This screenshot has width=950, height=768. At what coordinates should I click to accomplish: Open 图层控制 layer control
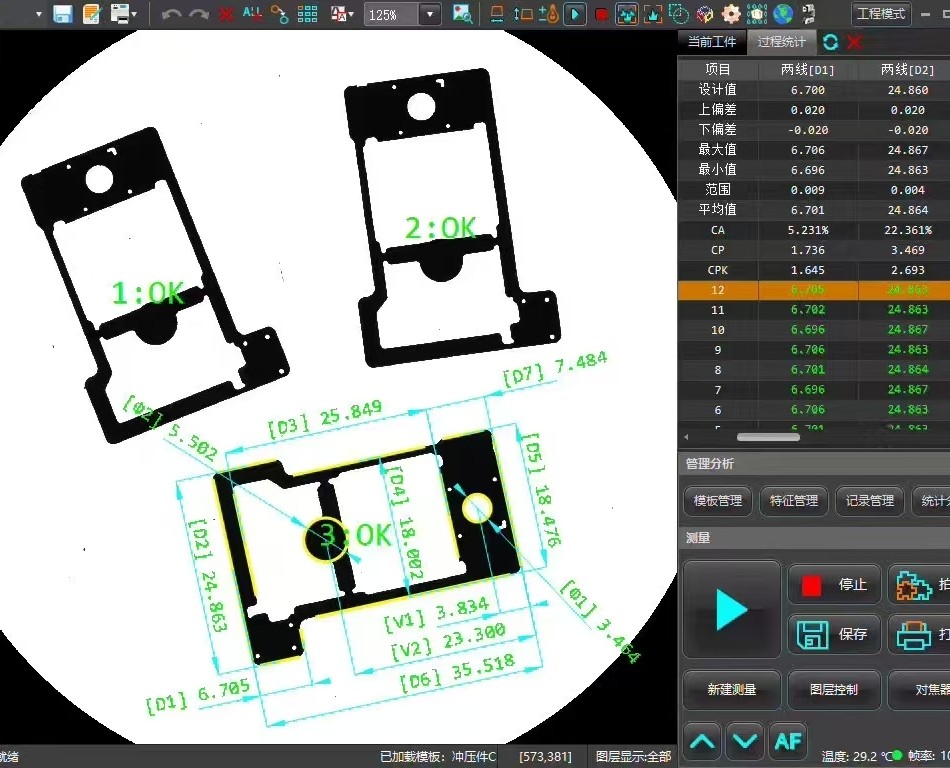834,690
